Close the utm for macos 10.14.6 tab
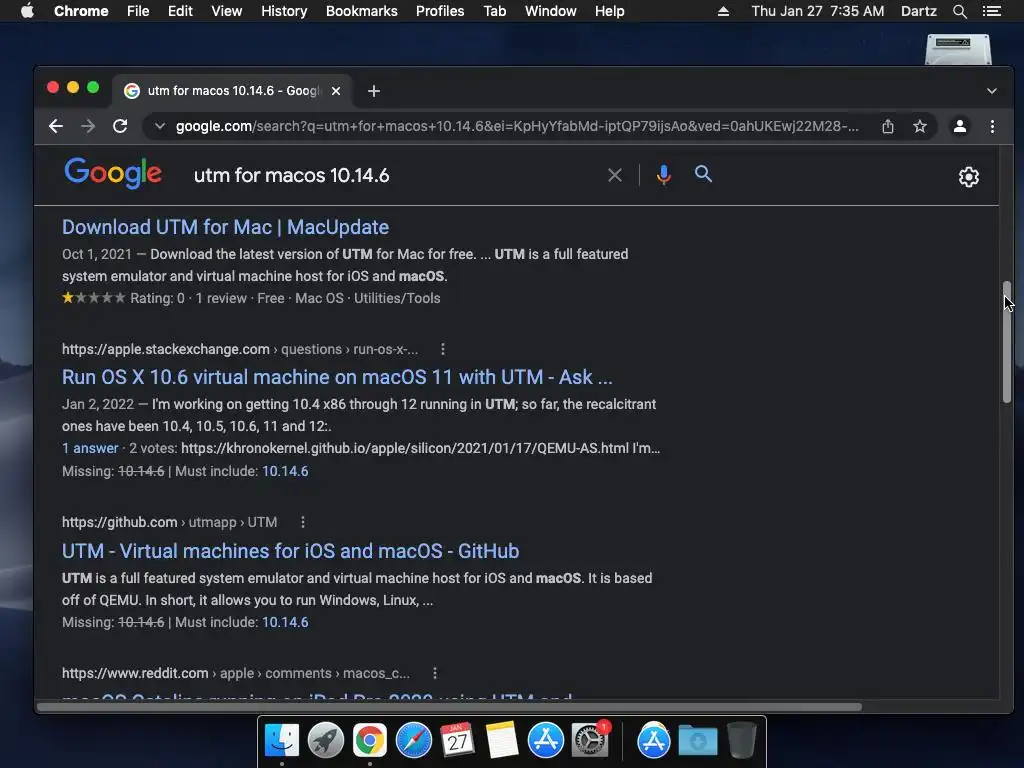 (336, 91)
